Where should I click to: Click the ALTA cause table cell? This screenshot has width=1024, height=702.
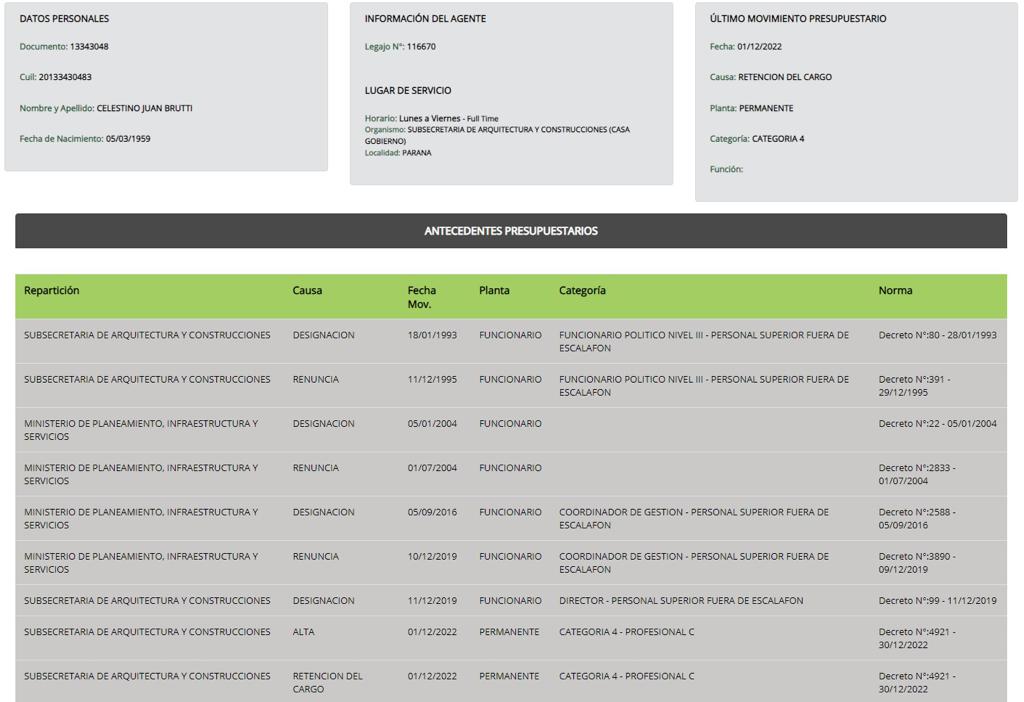point(304,632)
